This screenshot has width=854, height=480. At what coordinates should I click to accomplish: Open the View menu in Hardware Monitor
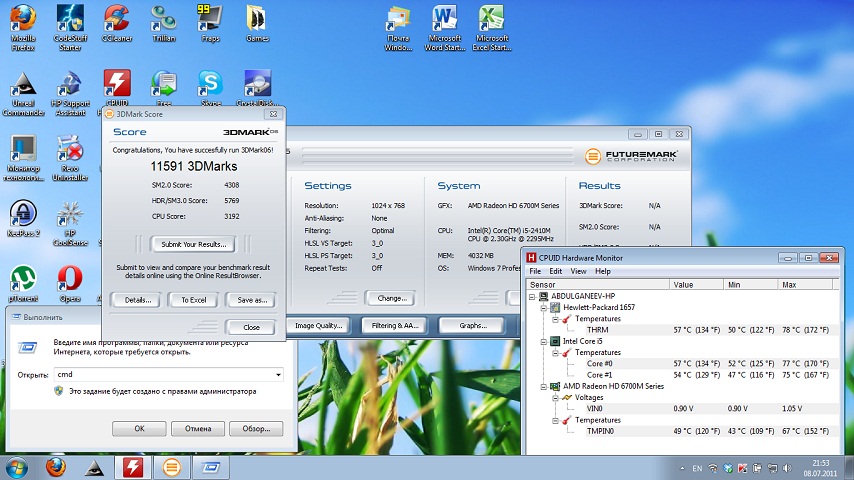tap(578, 271)
